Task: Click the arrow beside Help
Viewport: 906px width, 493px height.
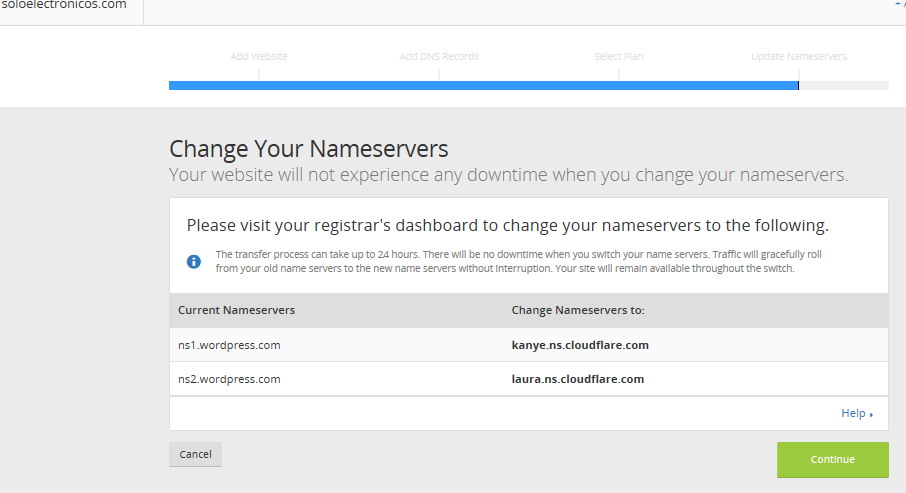Action: 871,414
